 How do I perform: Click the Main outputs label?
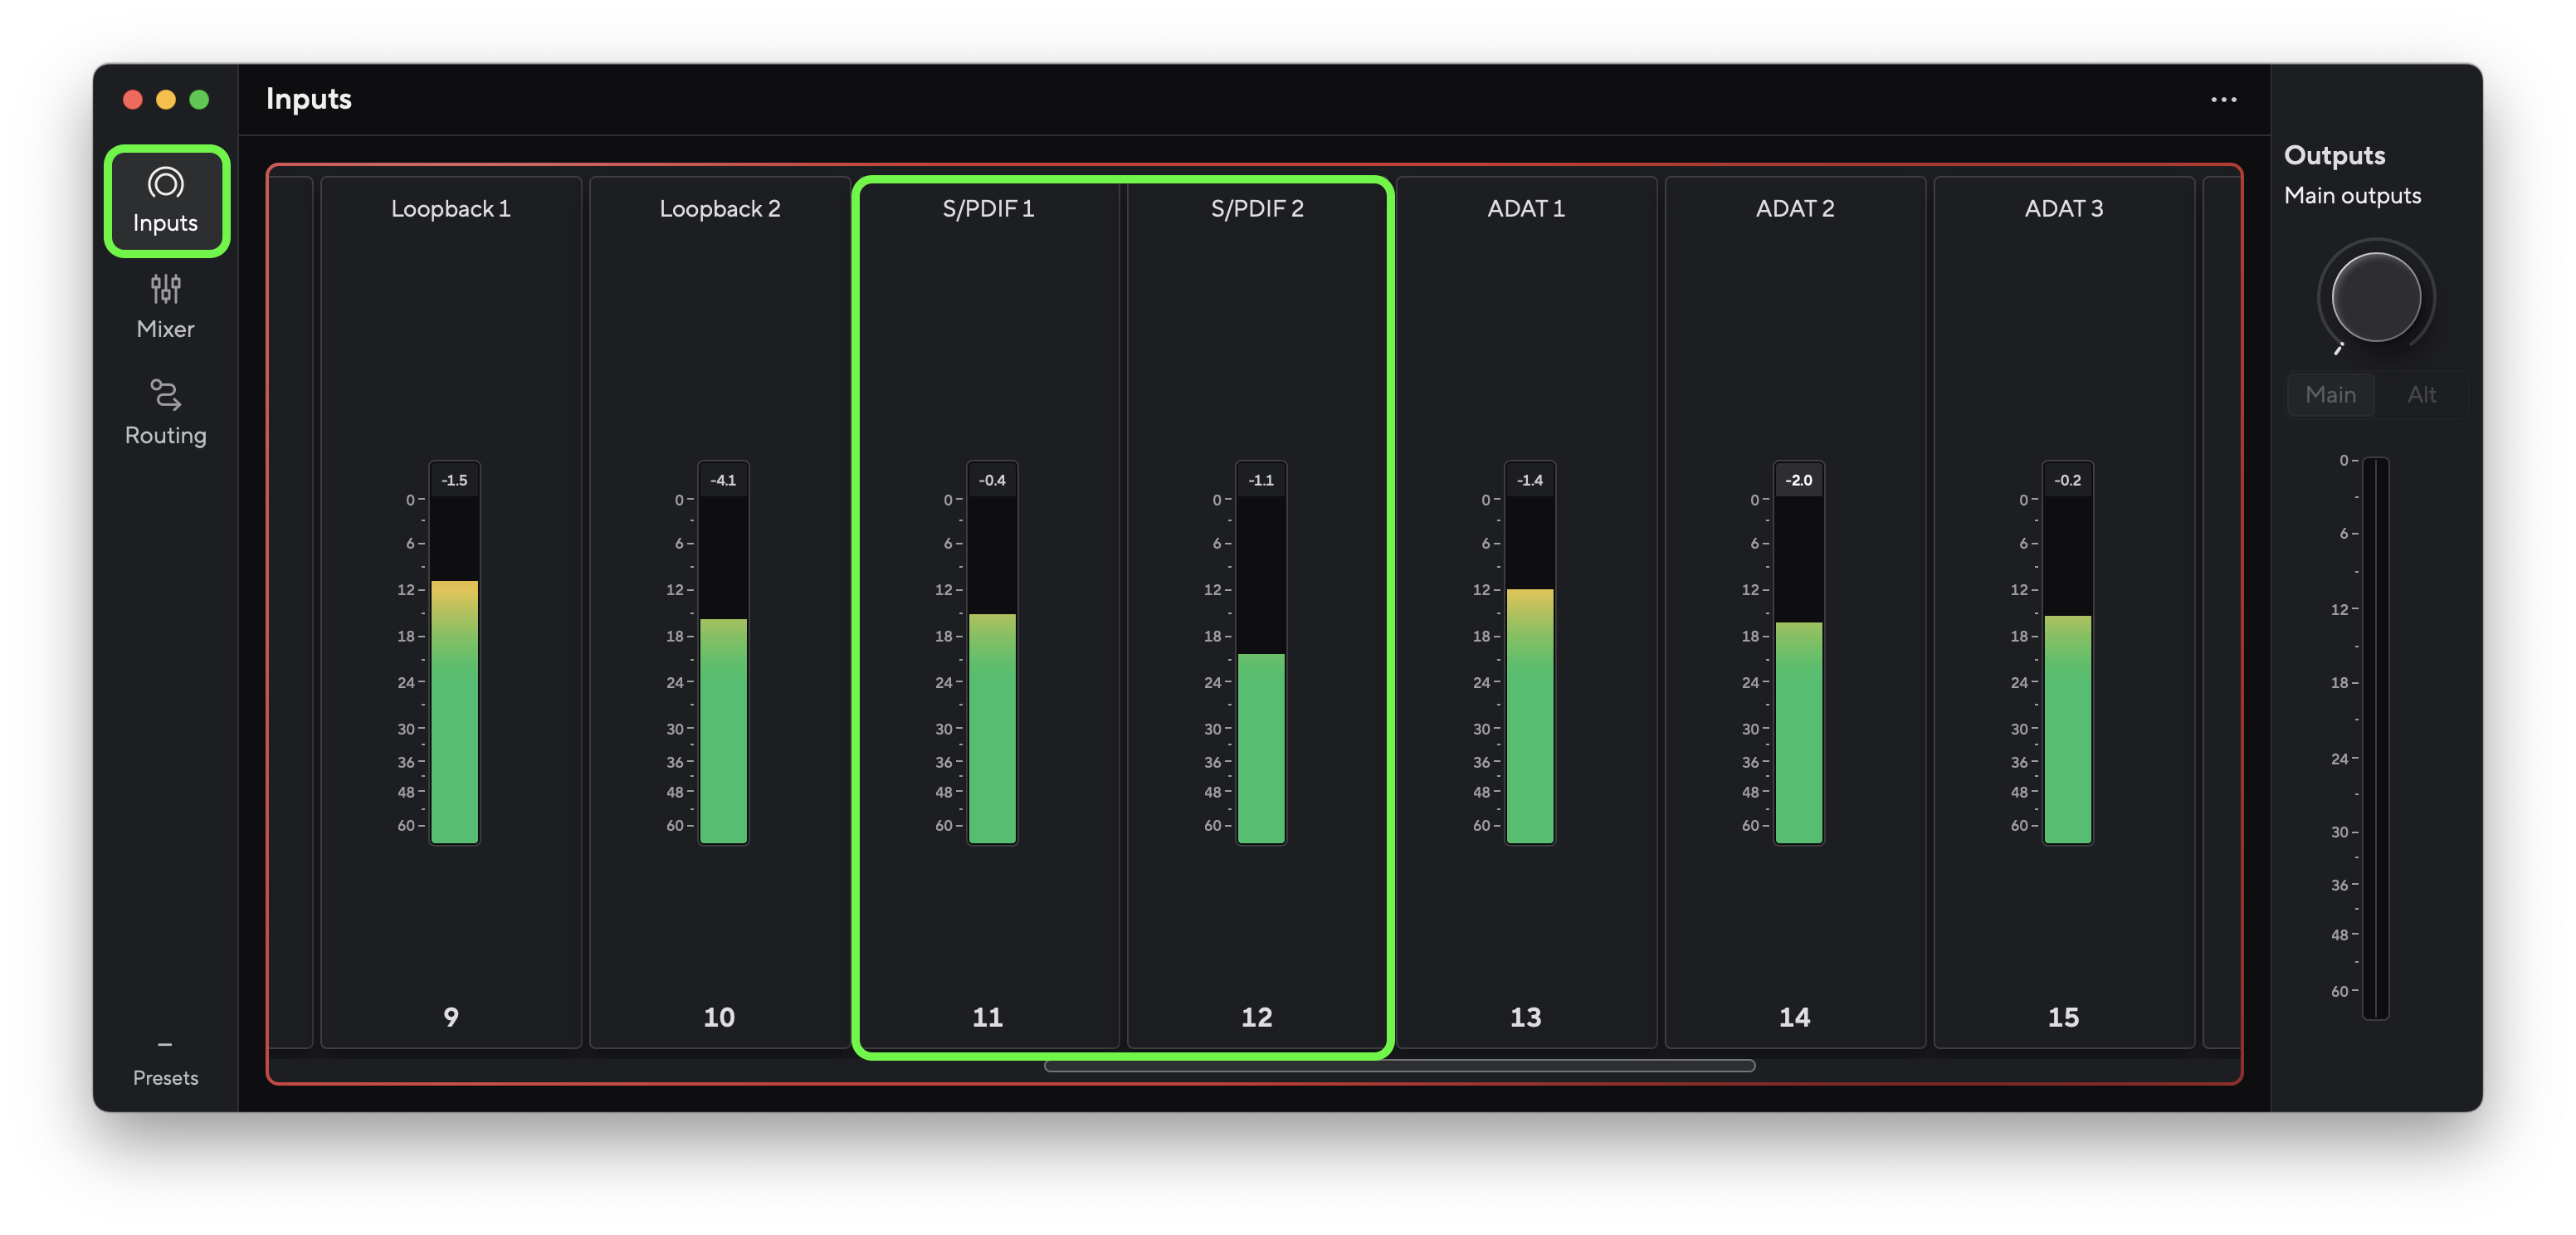click(x=2352, y=196)
